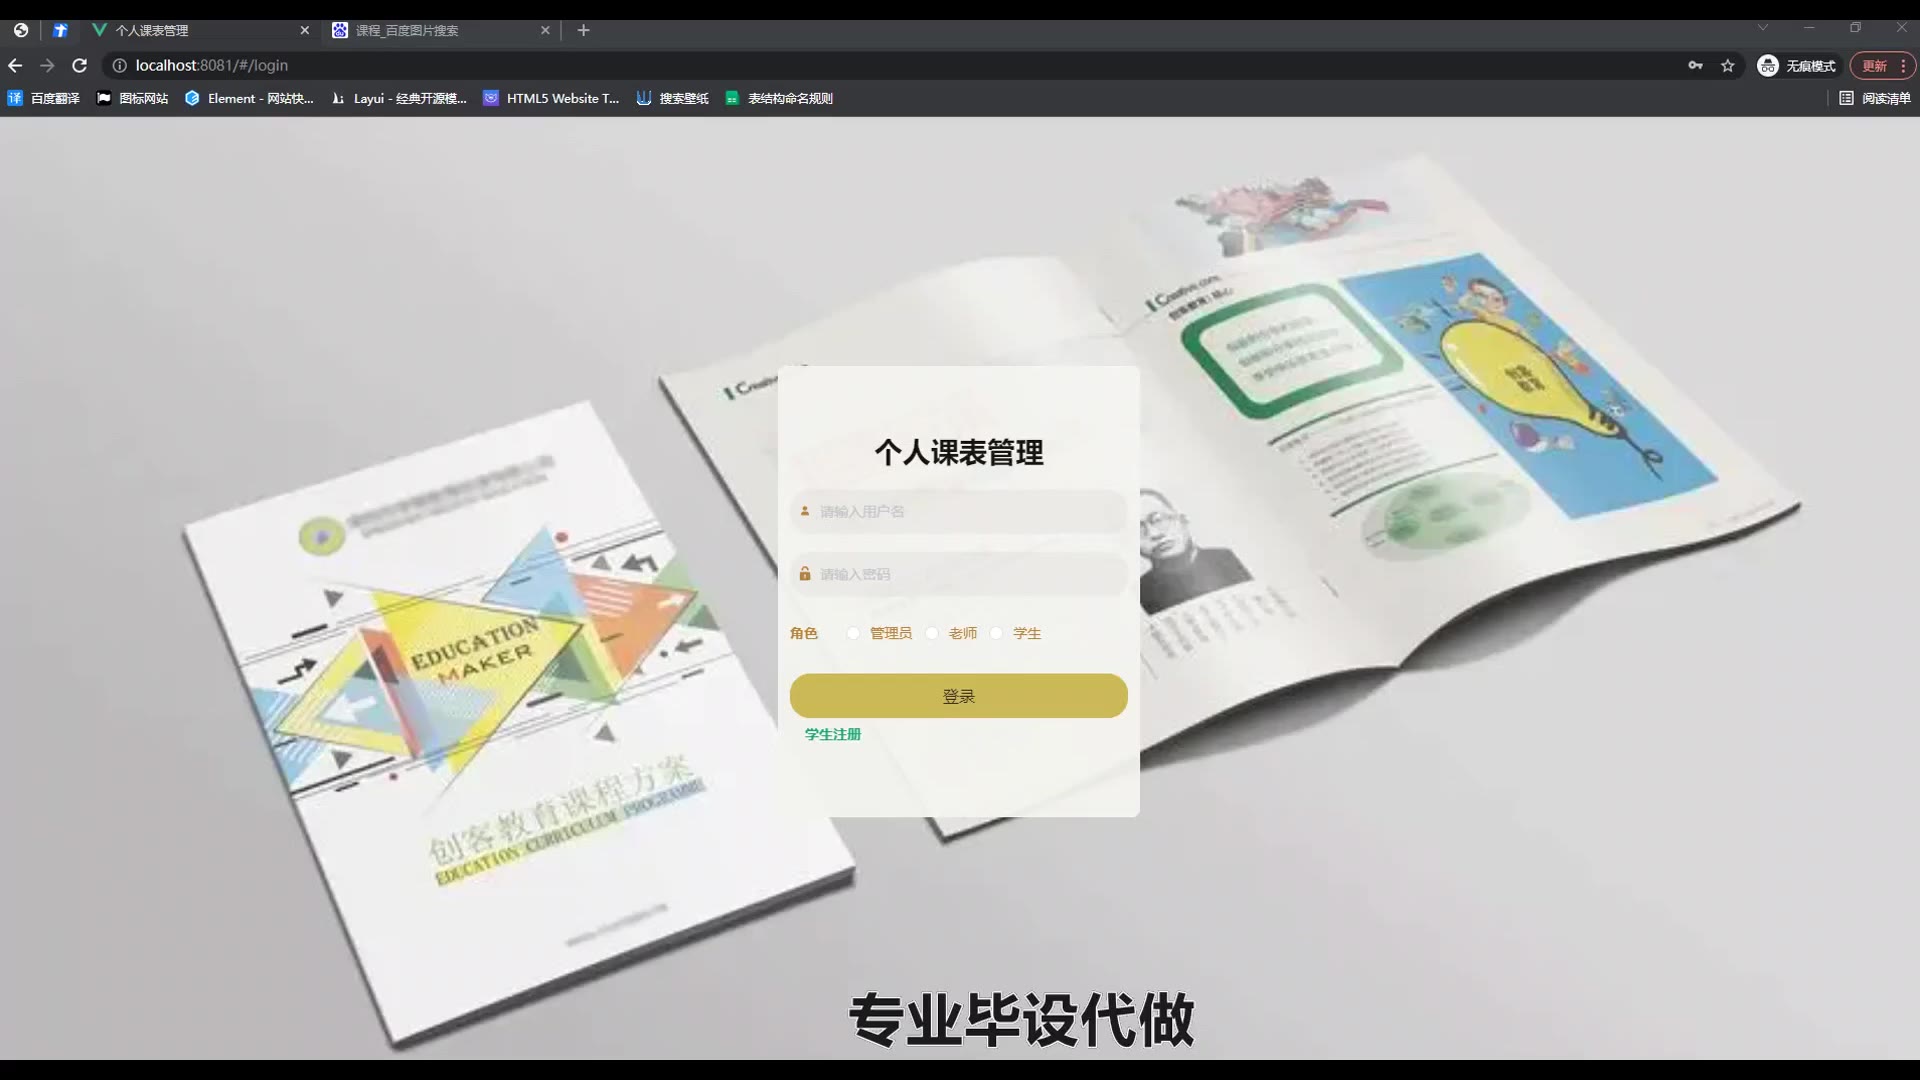Bookmark this page with star icon
This screenshot has width=1920, height=1080.
(1727, 65)
